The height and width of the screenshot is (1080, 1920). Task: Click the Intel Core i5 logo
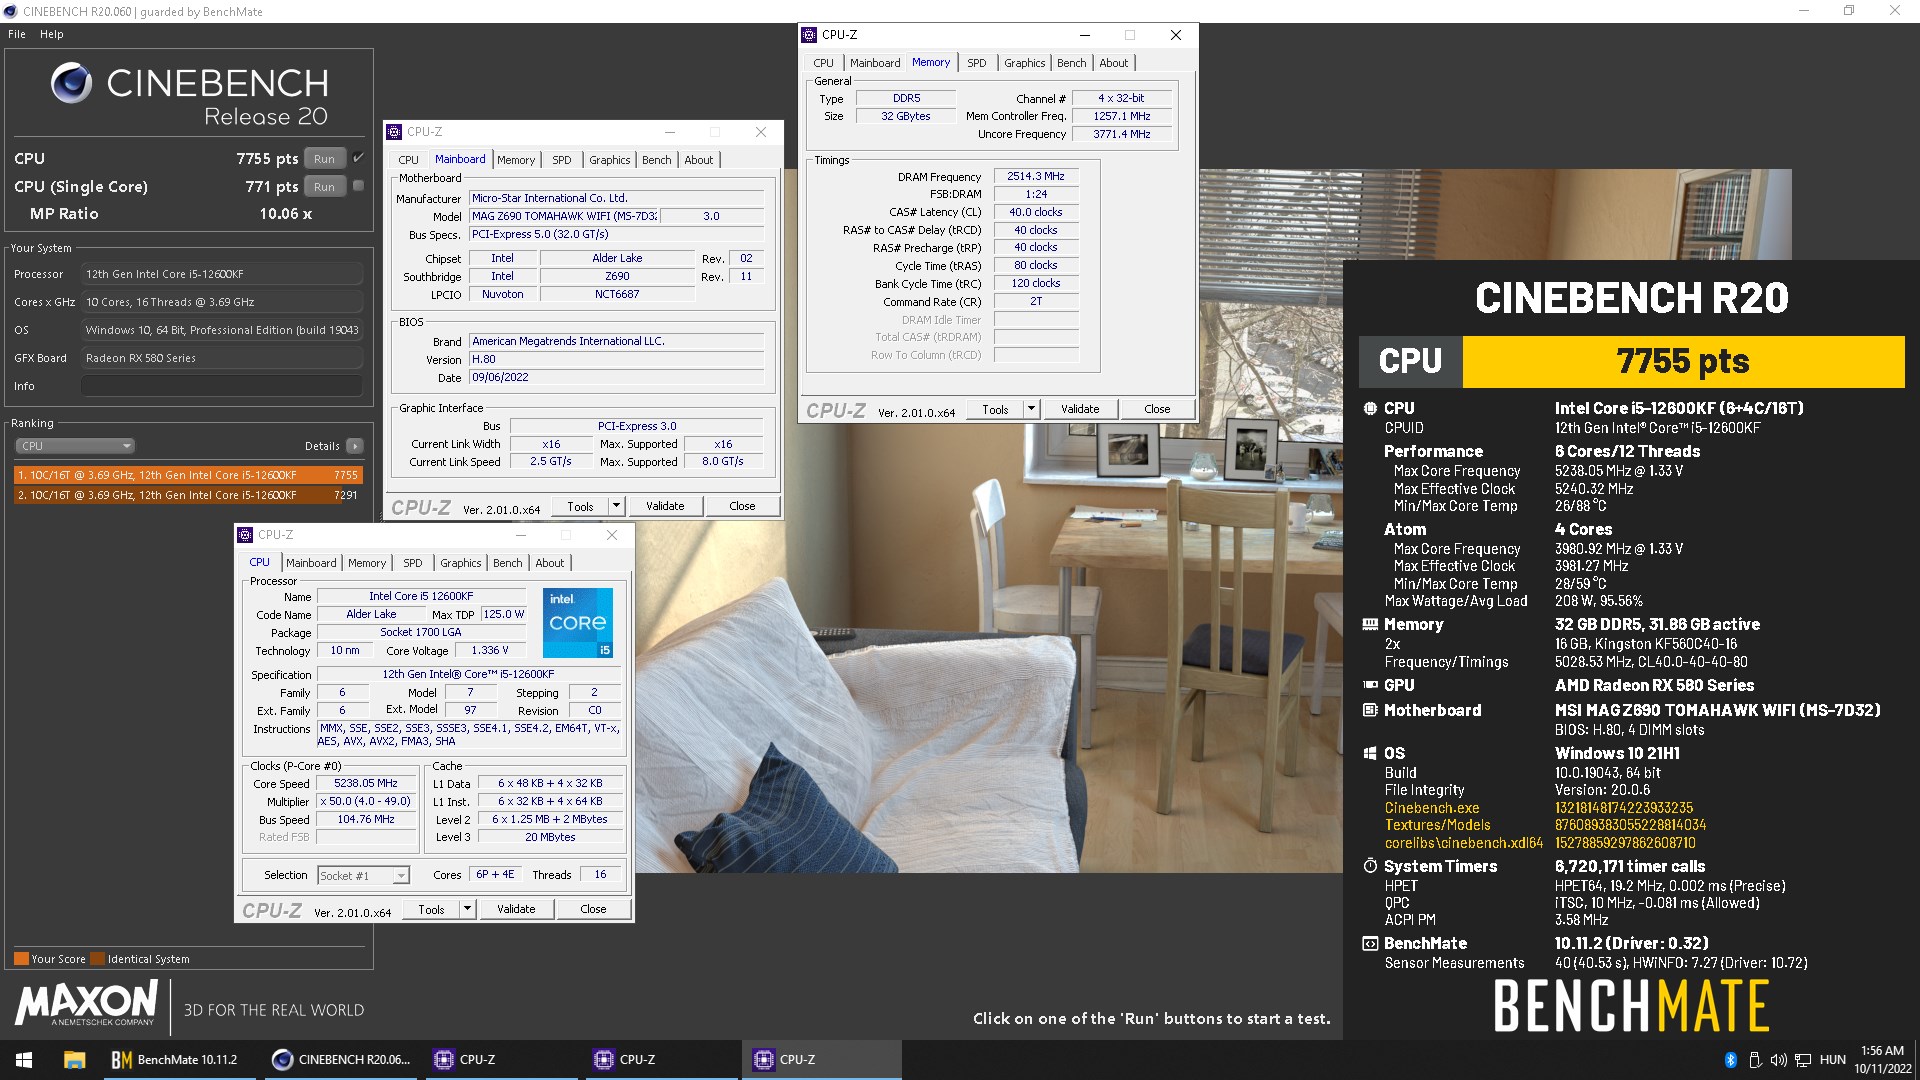[x=578, y=622]
